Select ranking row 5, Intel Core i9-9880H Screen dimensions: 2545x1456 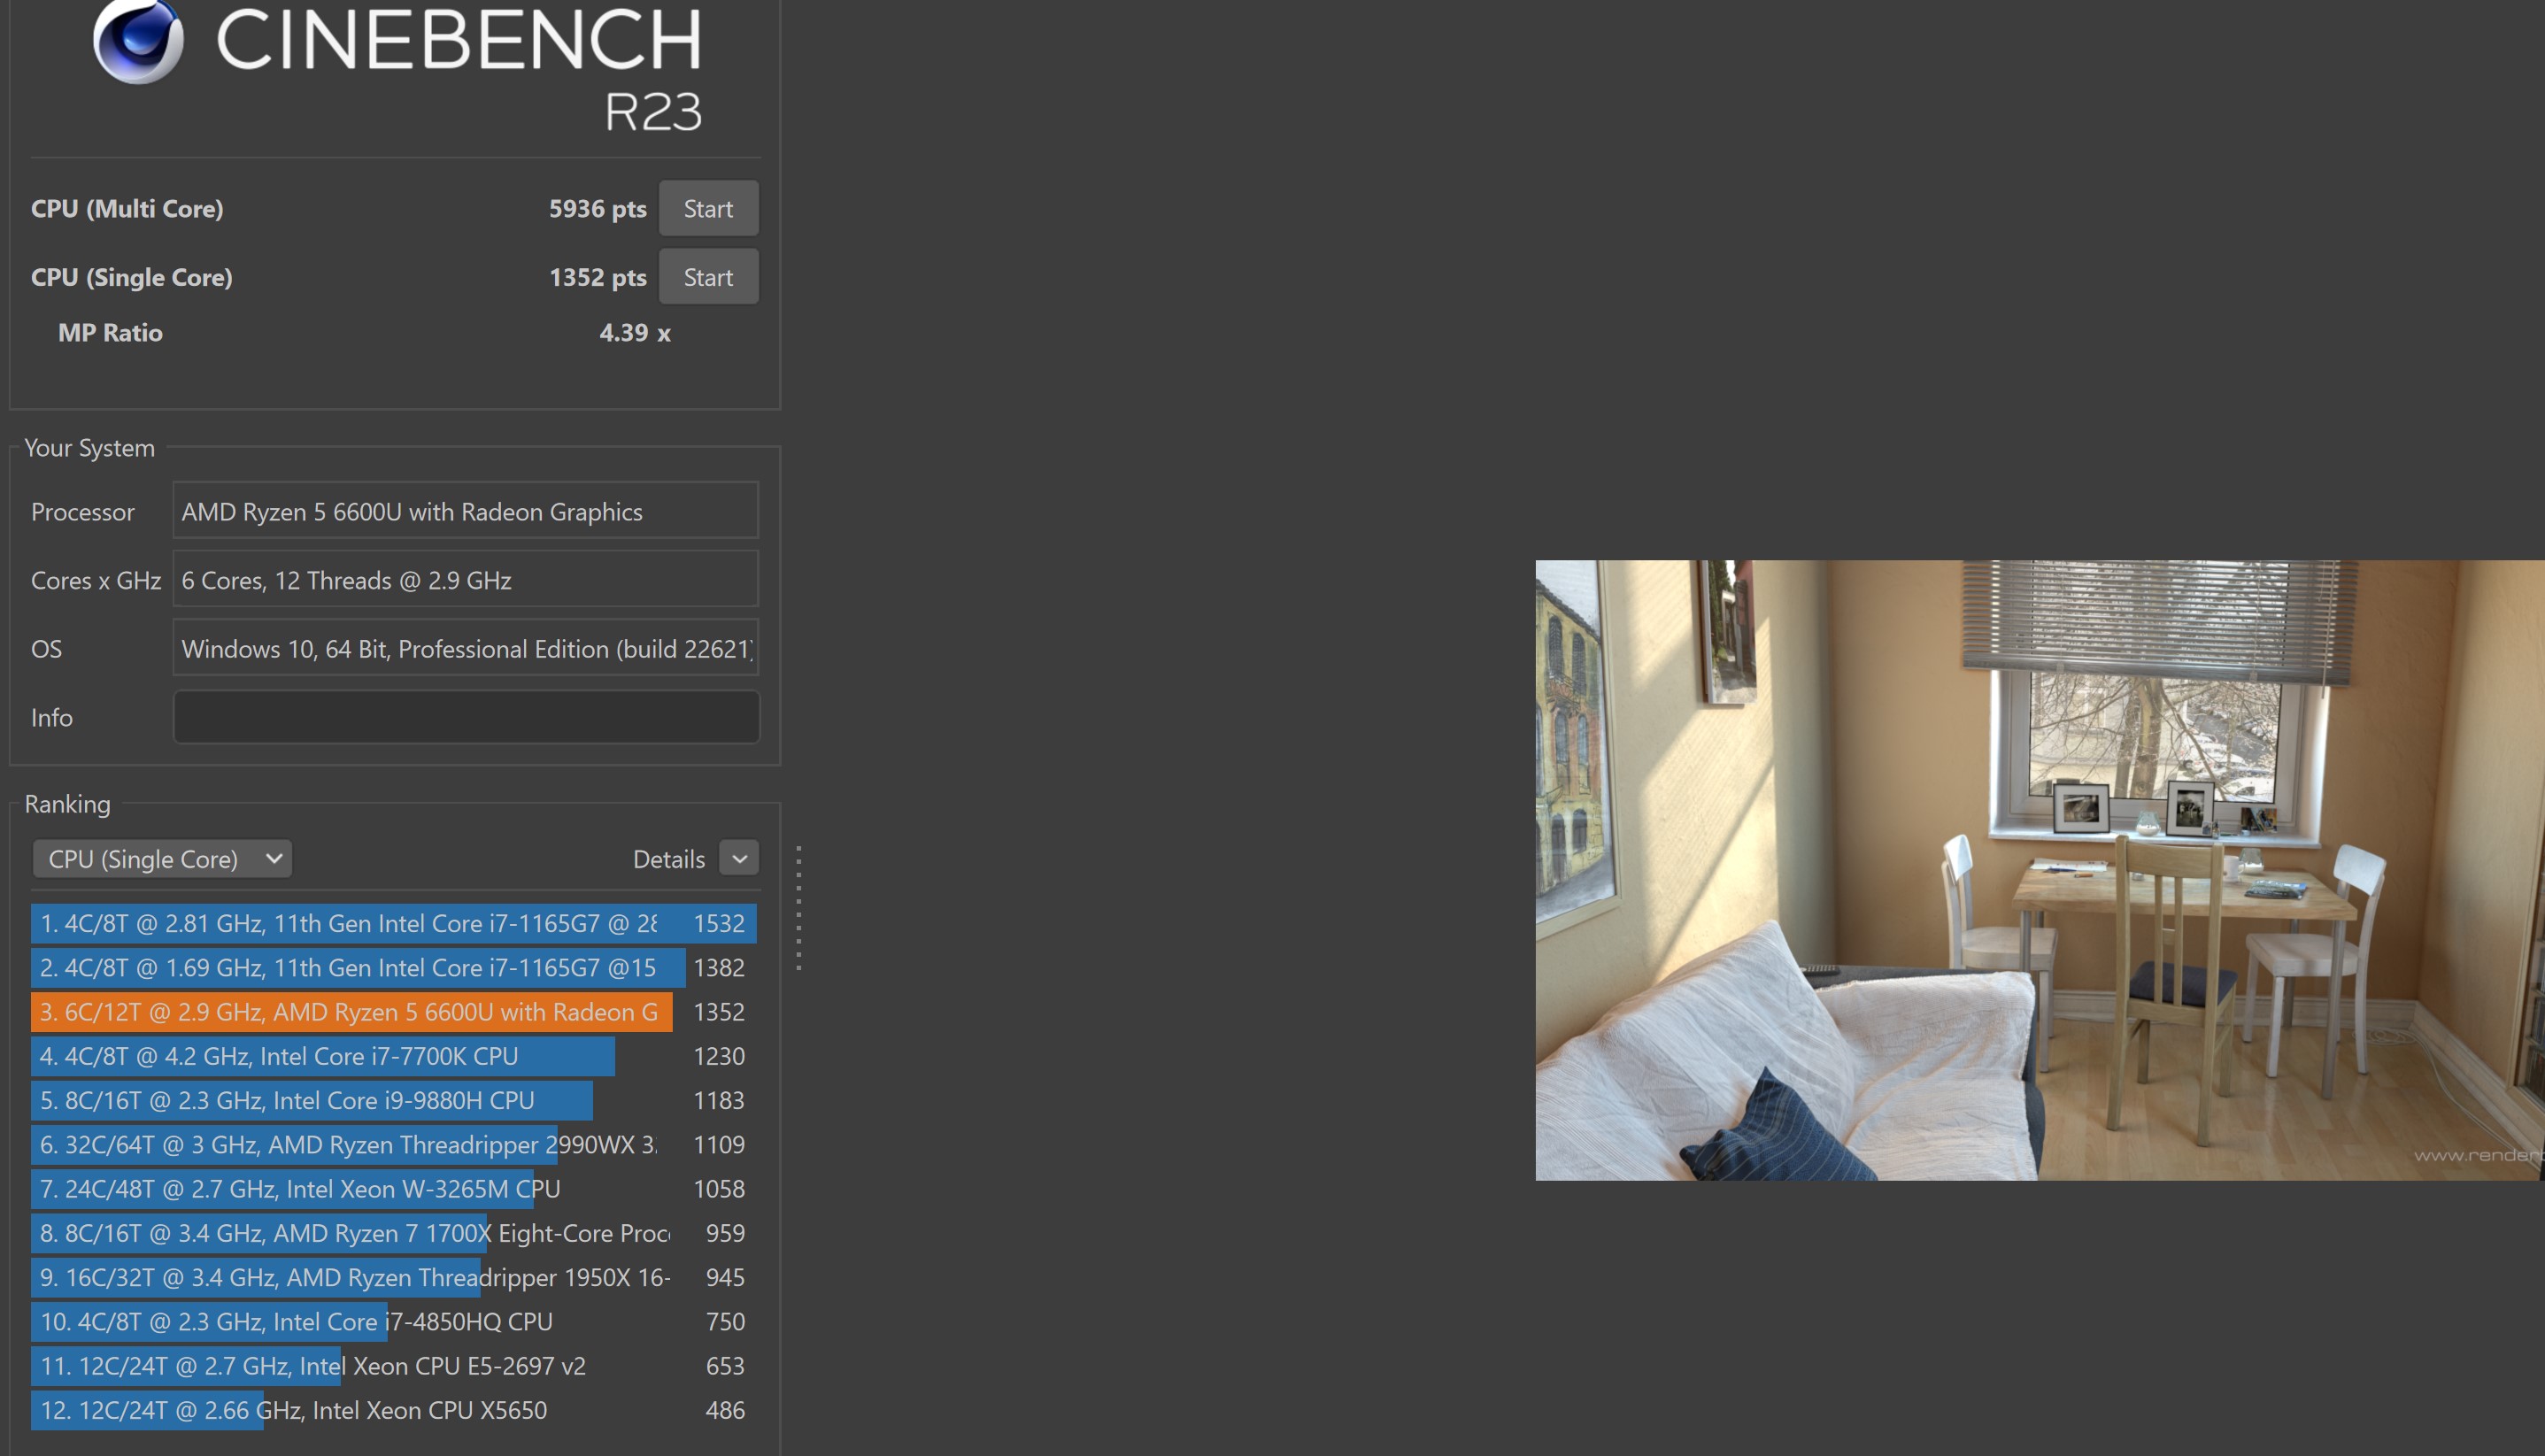394,1100
